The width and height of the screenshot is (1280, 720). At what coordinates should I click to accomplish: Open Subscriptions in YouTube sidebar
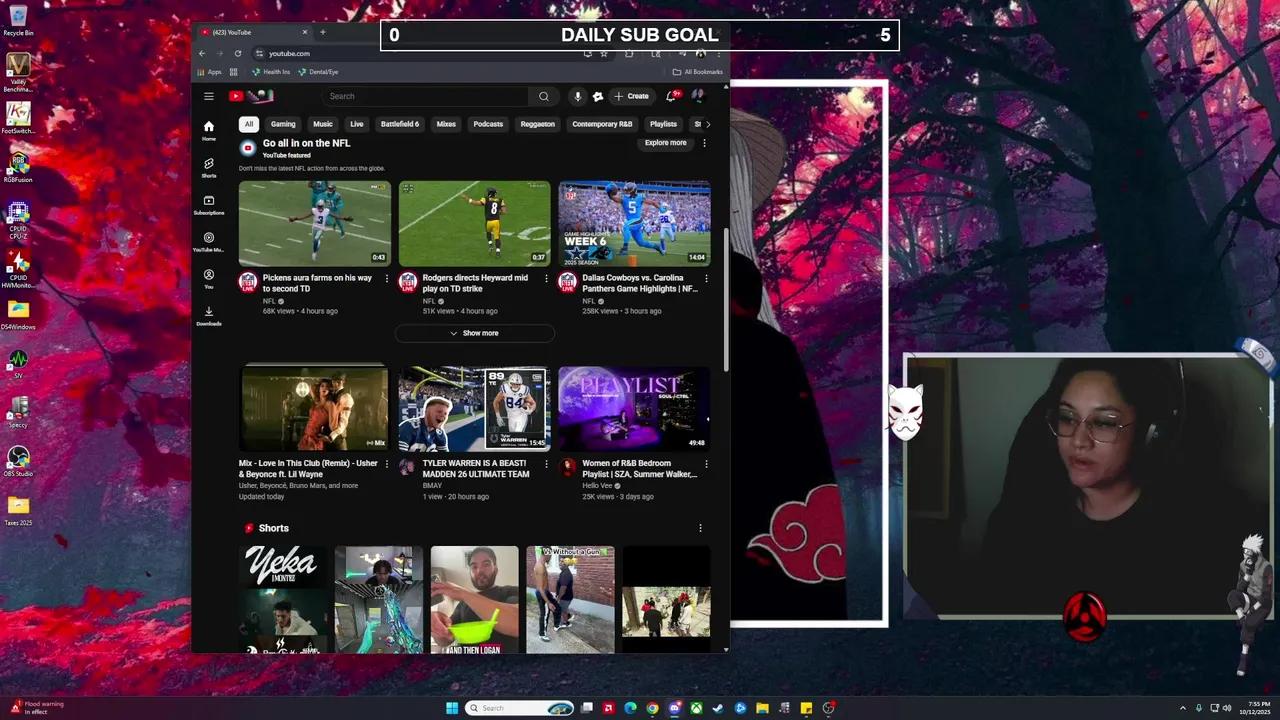pyautogui.click(x=208, y=205)
